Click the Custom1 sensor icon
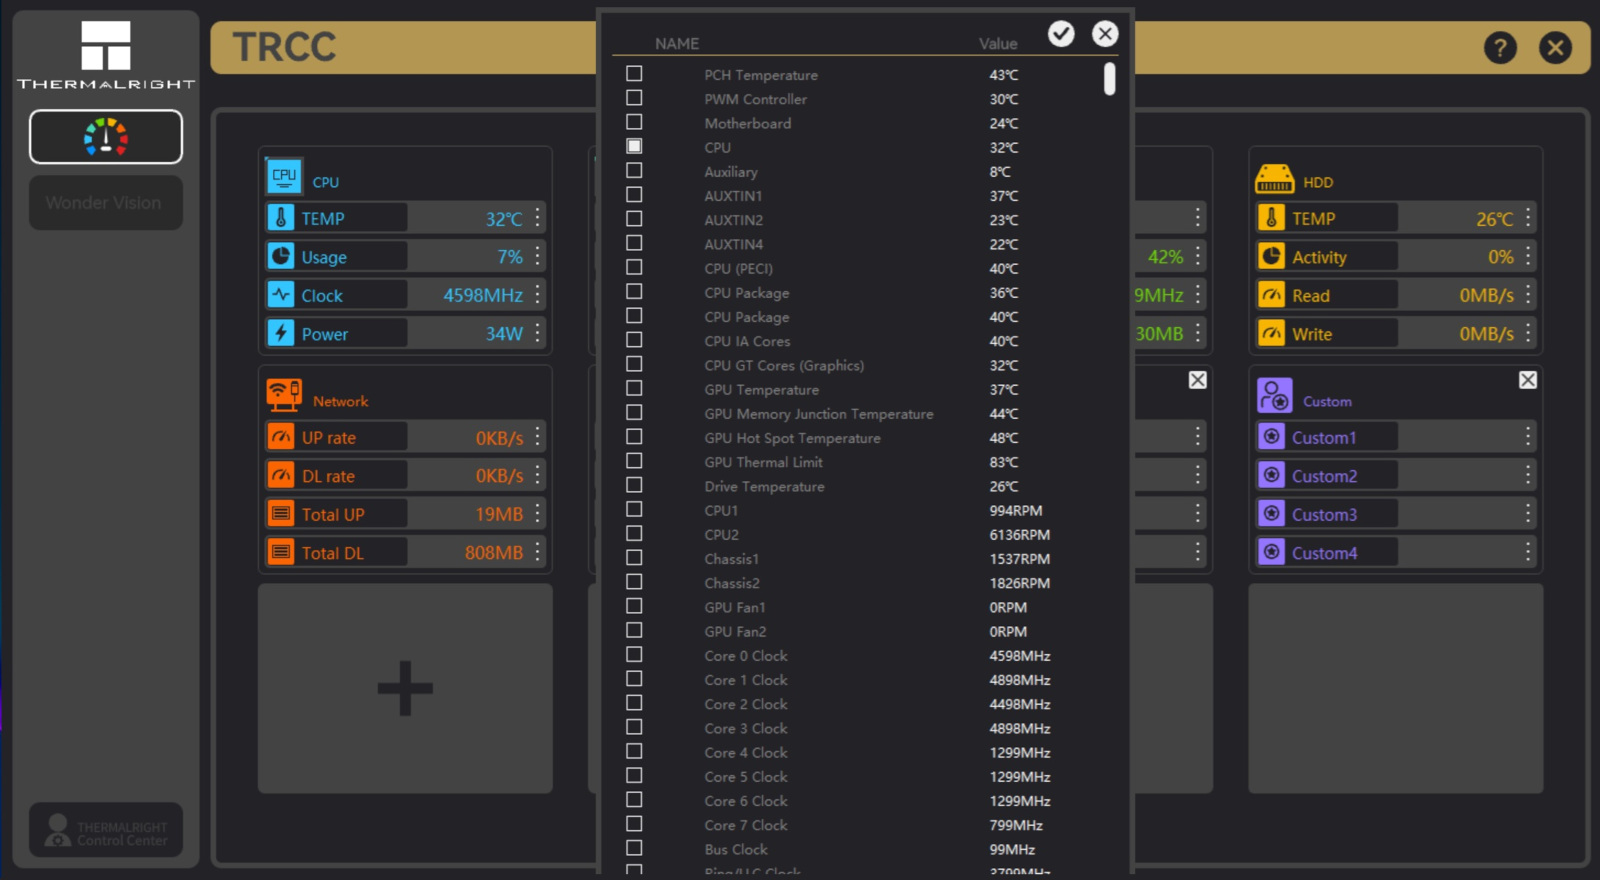Screen dimensions: 1600x880 tap(1271, 437)
